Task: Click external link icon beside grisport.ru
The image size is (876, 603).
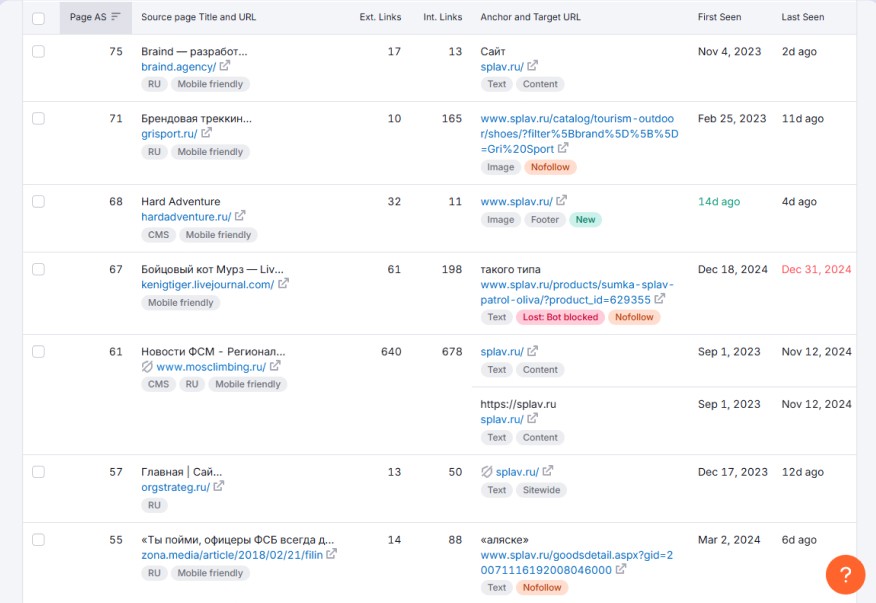Action: click(x=207, y=134)
